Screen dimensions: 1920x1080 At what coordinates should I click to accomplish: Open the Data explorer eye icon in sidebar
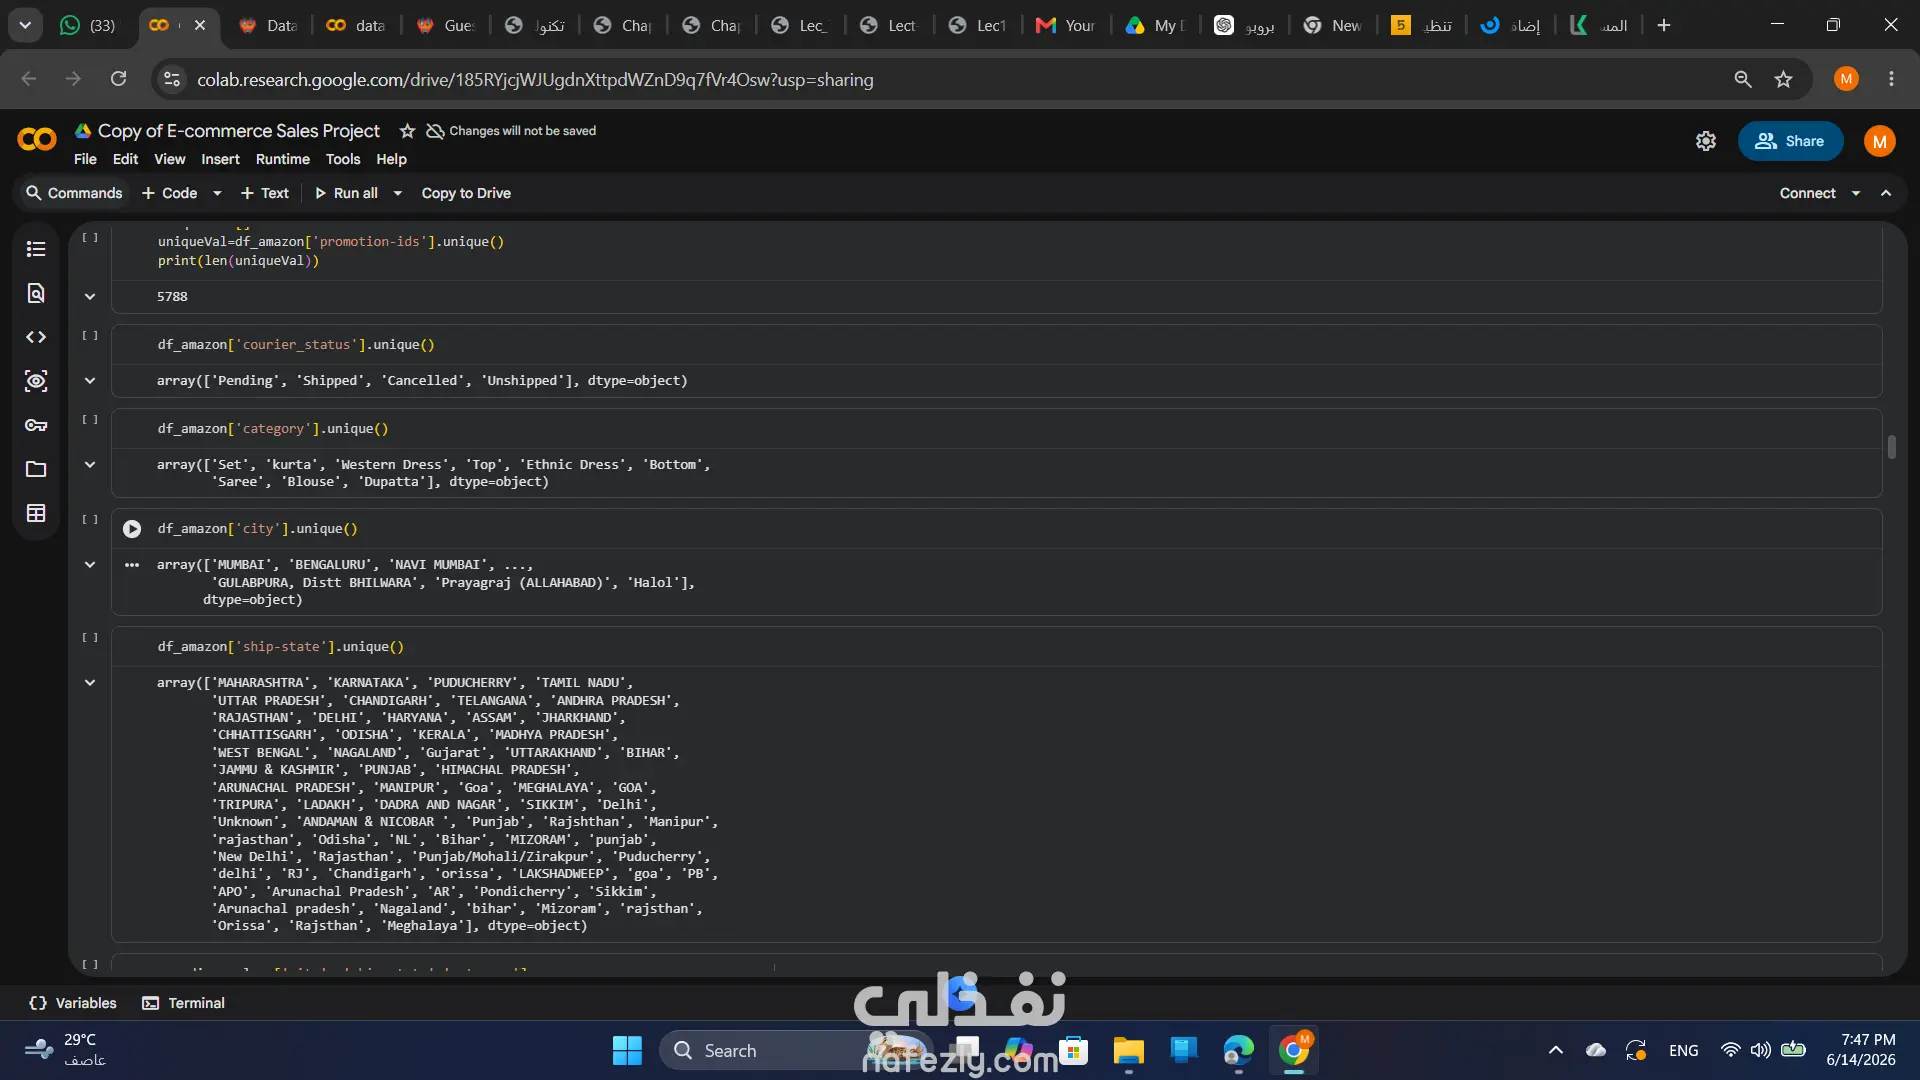36,381
